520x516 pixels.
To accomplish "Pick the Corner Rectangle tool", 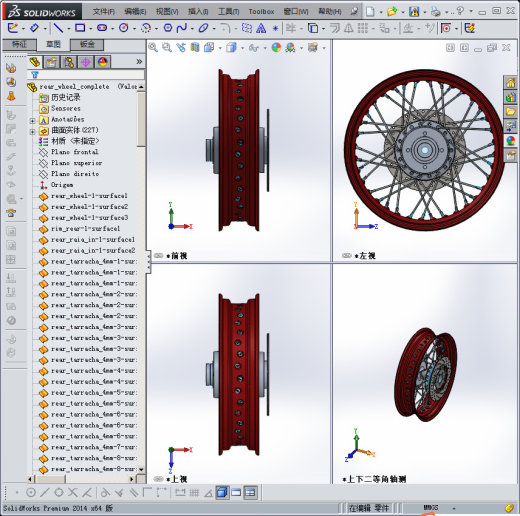I will [80, 28].
